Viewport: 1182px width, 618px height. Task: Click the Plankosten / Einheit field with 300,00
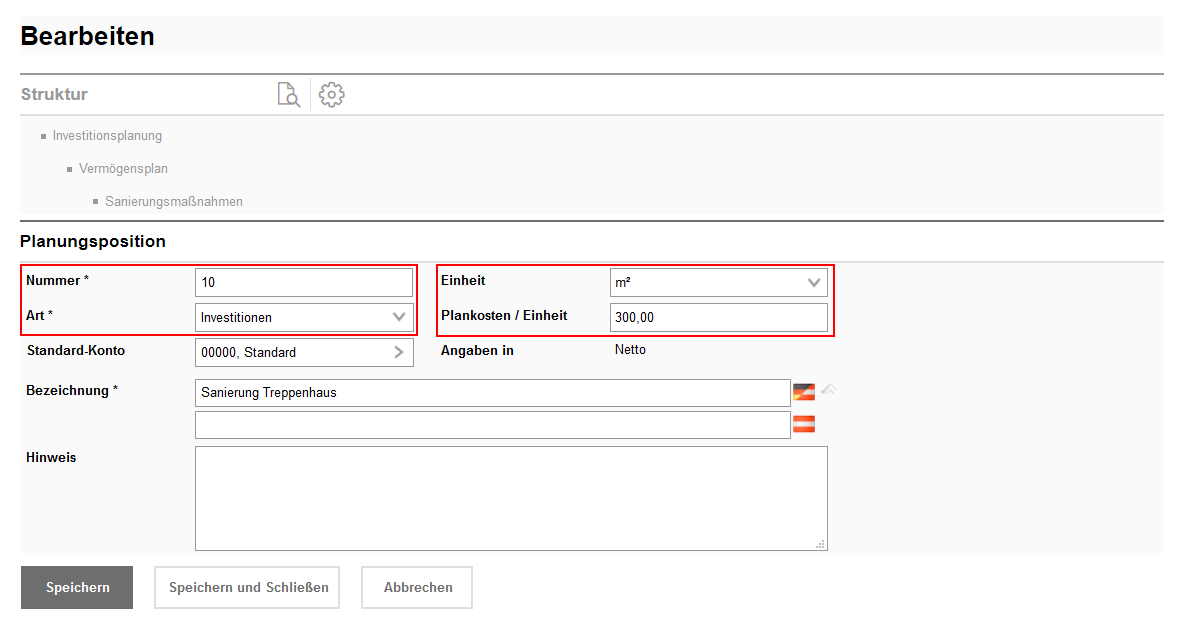pos(718,317)
